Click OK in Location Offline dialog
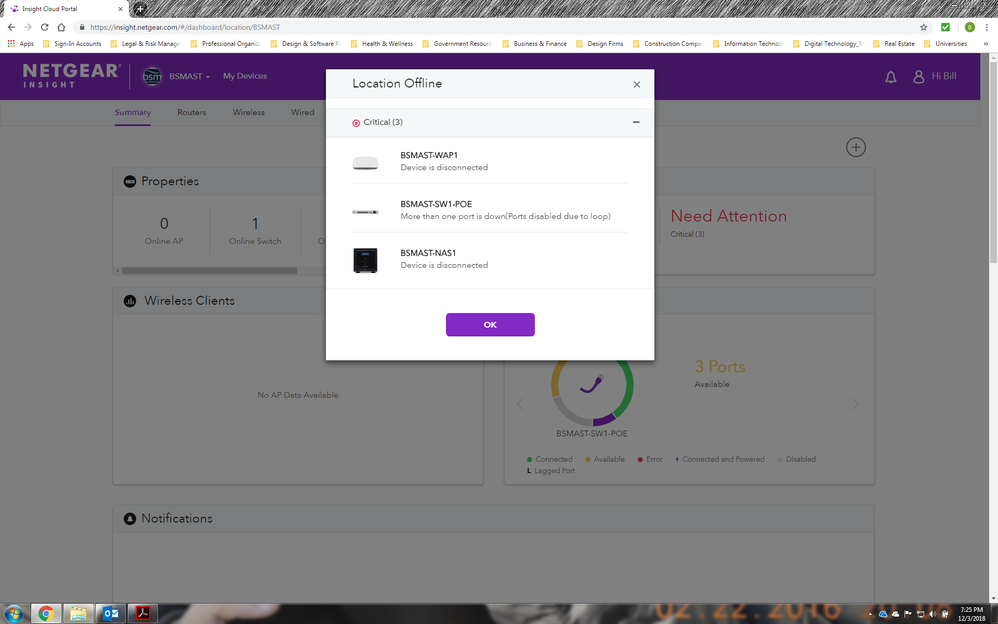This screenshot has width=998, height=624. (x=489, y=325)
